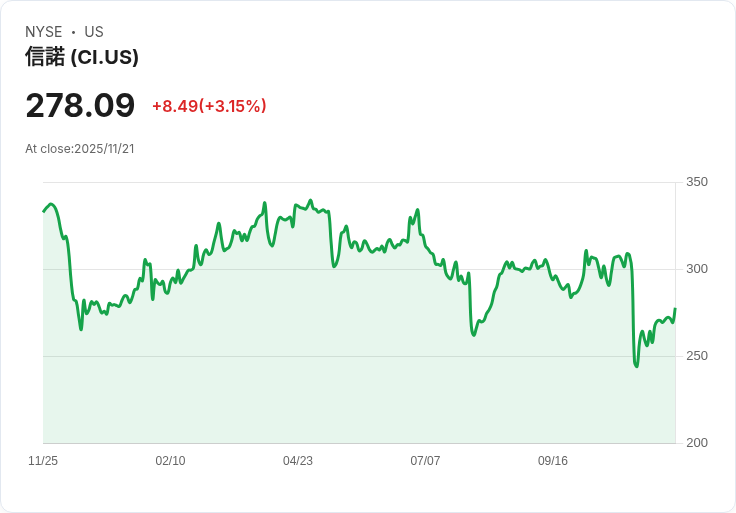Click the 200 y-axis label

(x=696, y=443)
